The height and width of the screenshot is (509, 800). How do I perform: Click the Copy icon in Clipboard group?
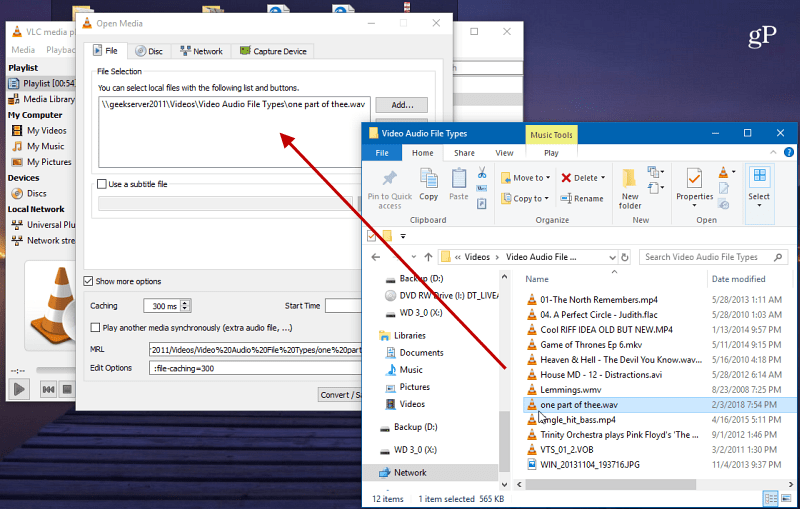(429, 179)
